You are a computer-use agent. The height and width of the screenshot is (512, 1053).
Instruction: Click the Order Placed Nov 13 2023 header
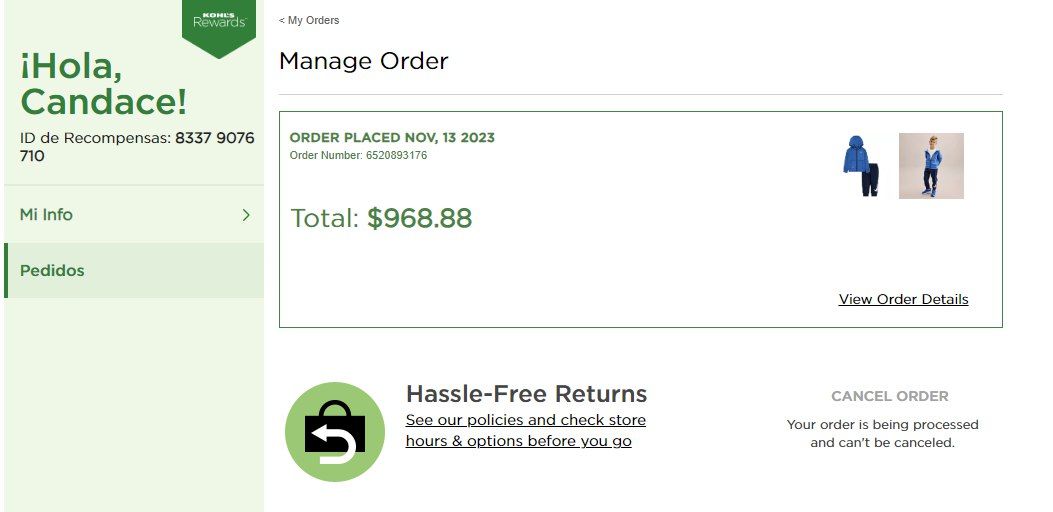[x=392, y=137]
